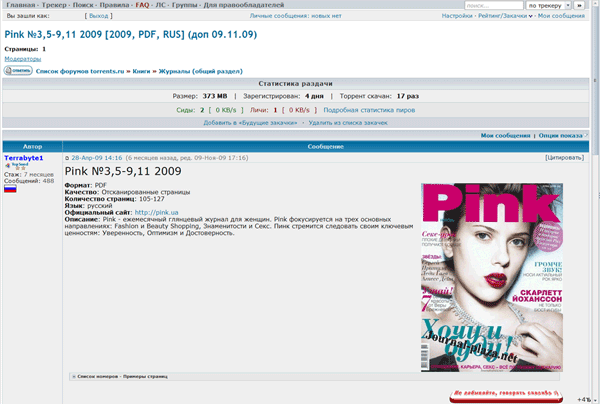Open Мои сообщения link above post table

[505, 135]
